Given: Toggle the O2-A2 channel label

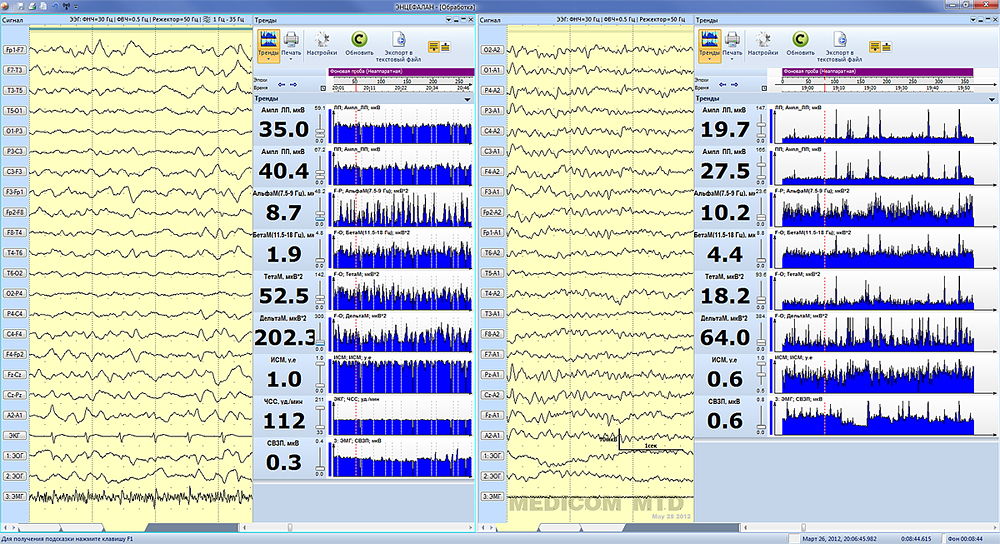Looking at the screenshot, I should point(492,50).
